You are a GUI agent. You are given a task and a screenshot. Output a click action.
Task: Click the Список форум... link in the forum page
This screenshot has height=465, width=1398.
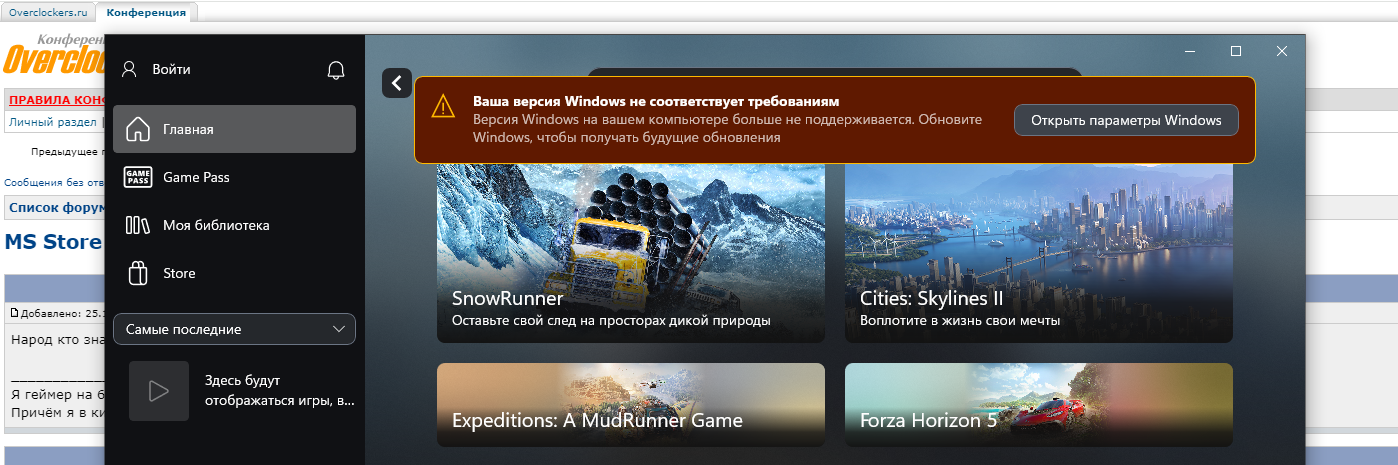(x=56, y=207)
